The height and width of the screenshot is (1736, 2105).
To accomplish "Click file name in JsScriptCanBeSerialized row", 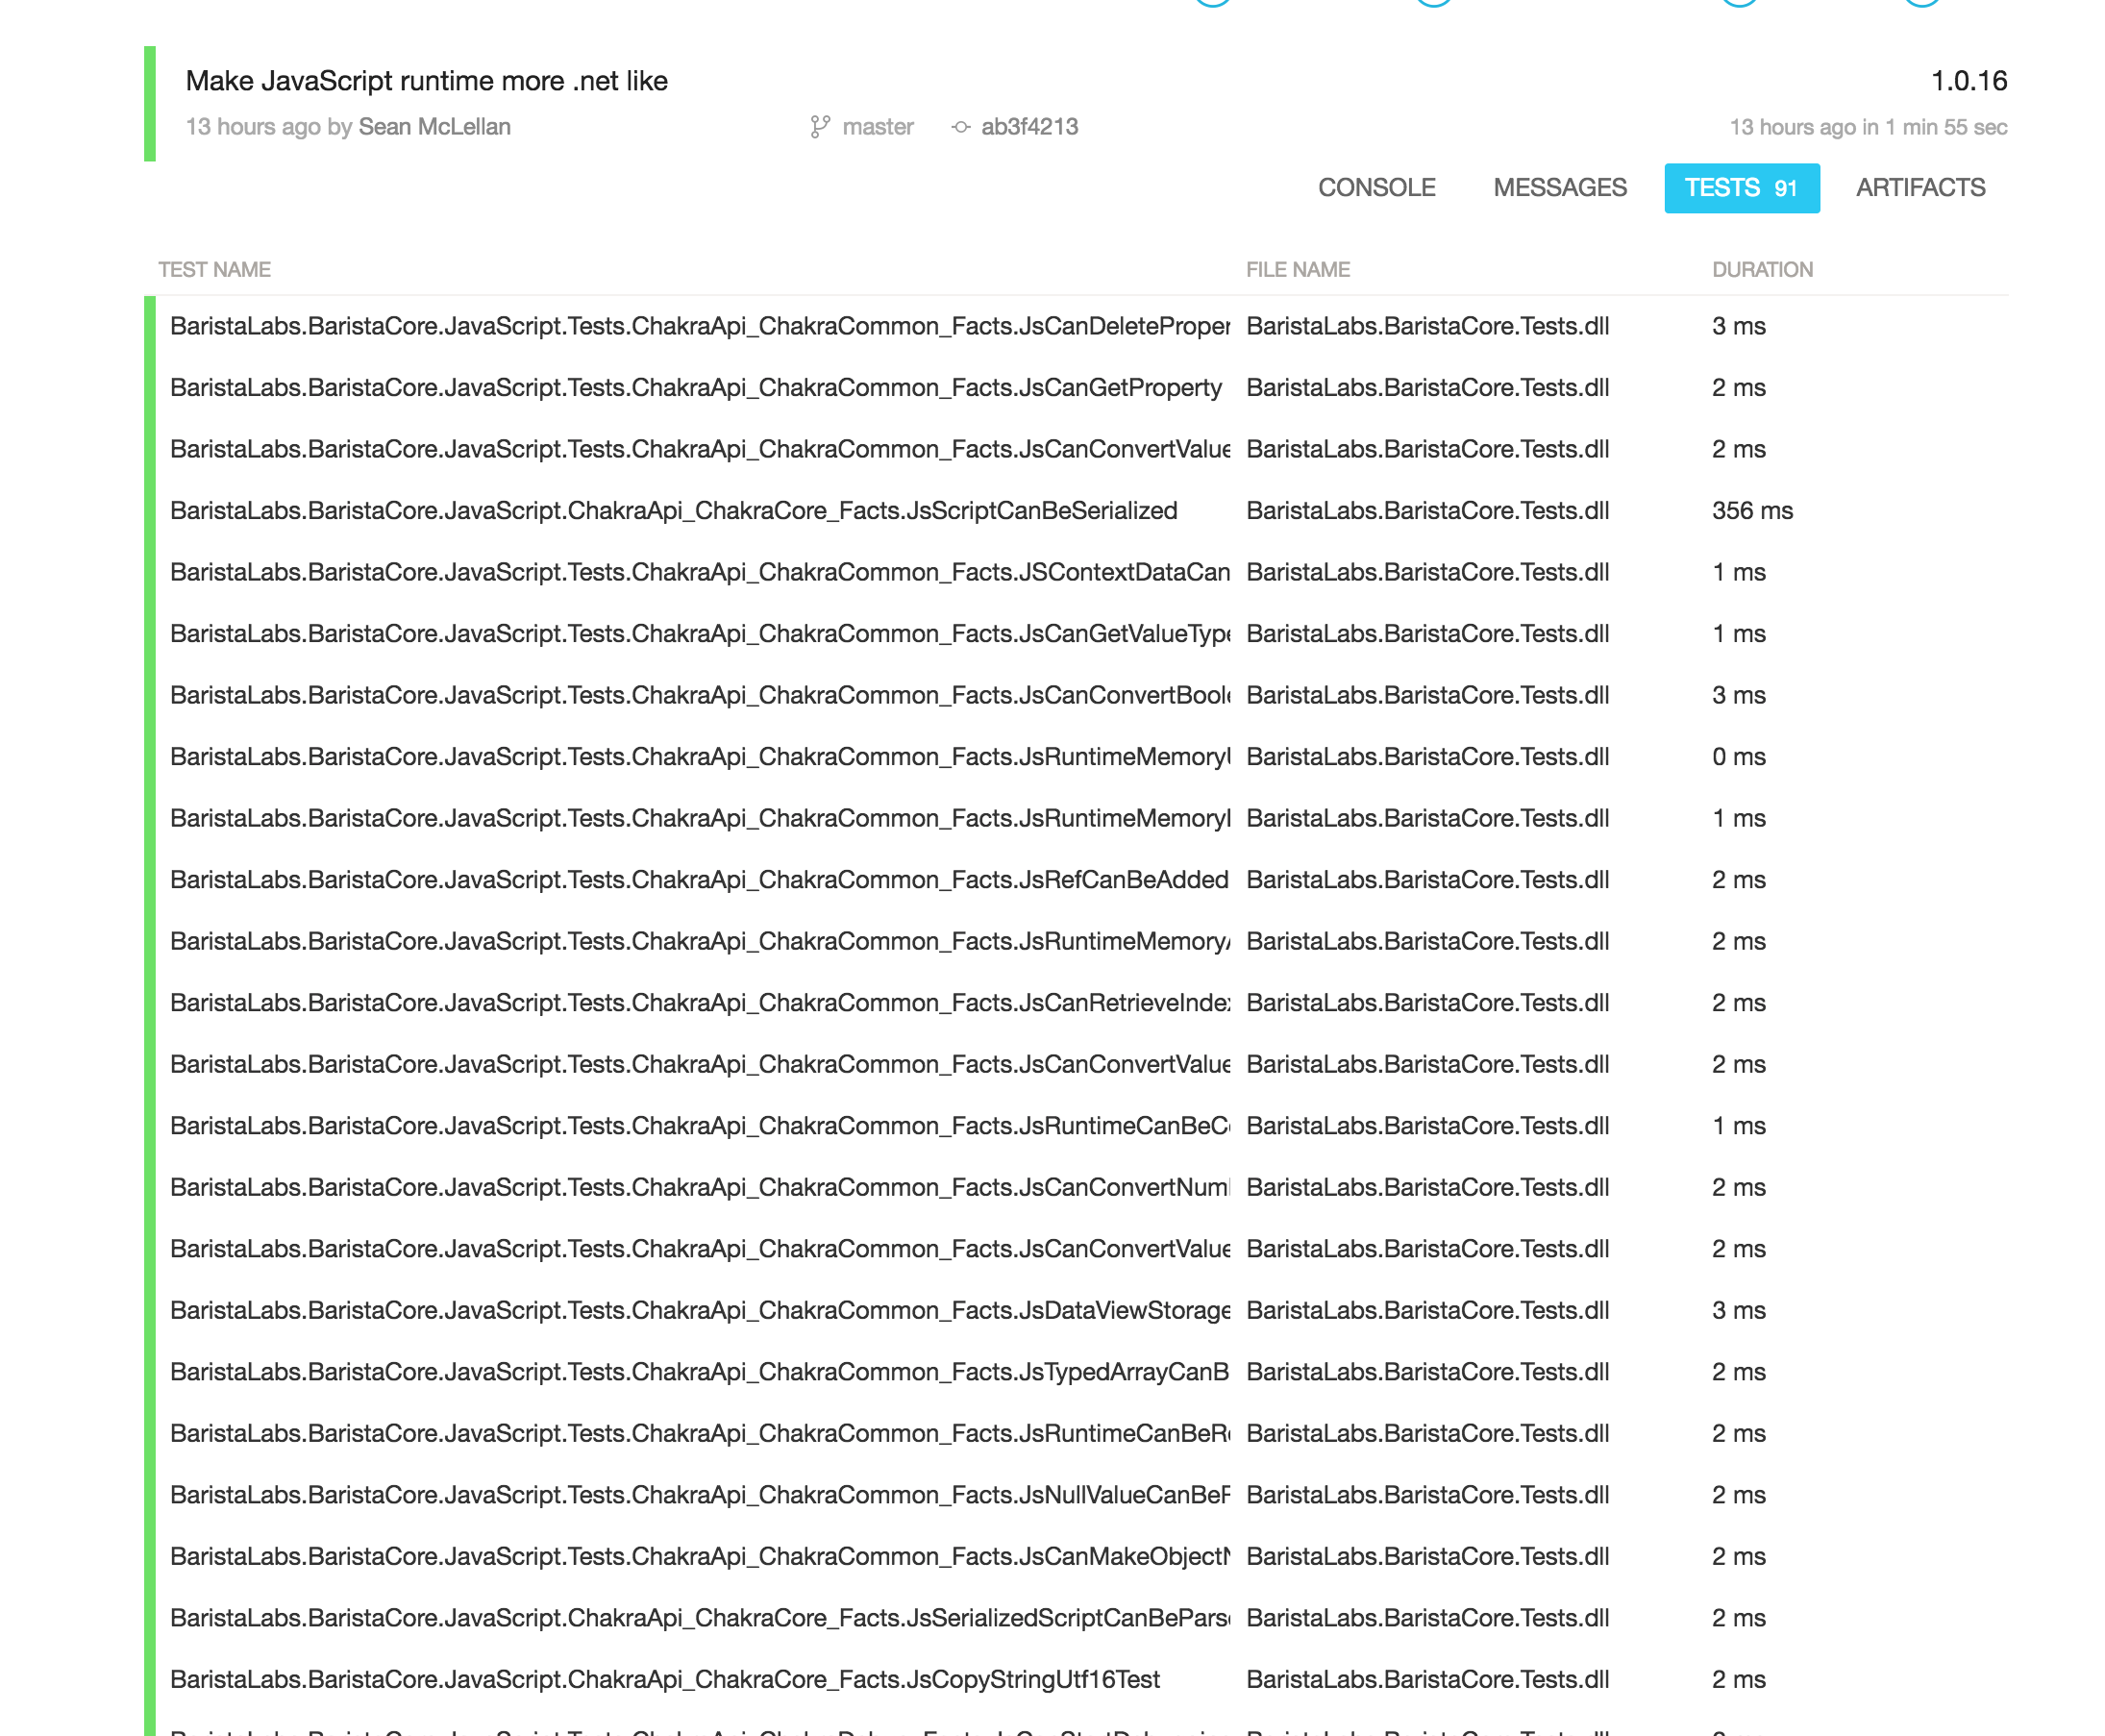I will pos(1426,511).
